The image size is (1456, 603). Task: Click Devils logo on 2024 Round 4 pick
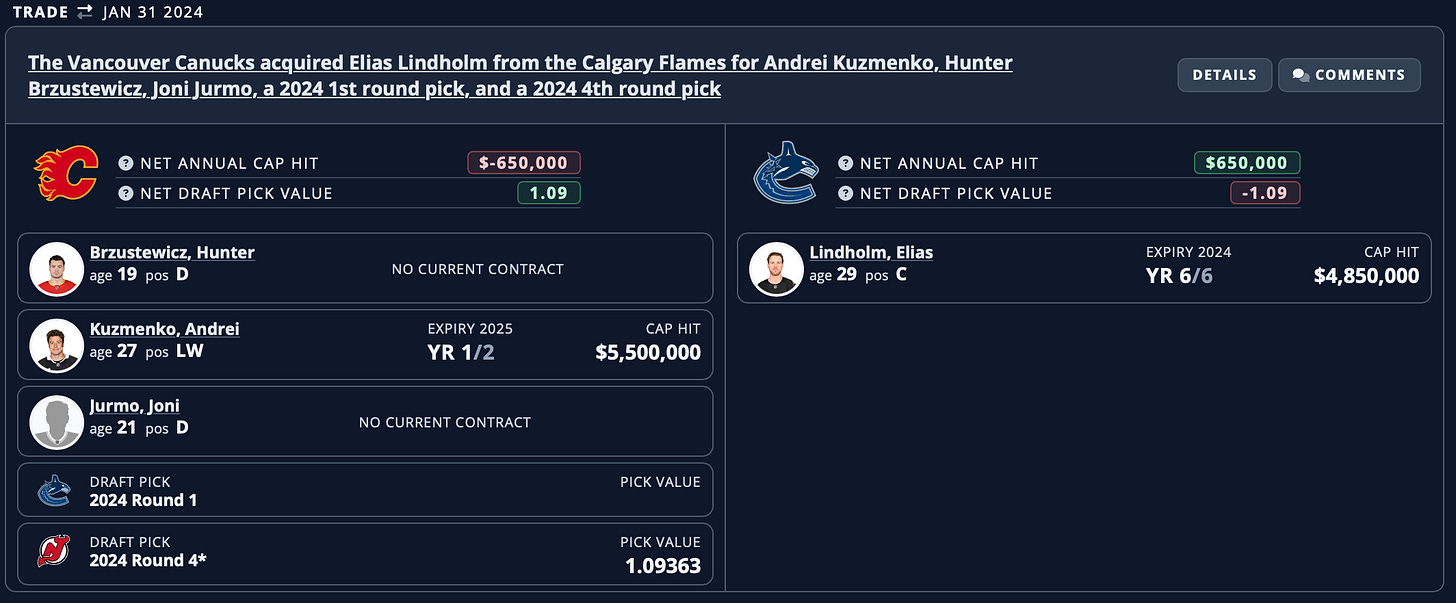[54, 551]
